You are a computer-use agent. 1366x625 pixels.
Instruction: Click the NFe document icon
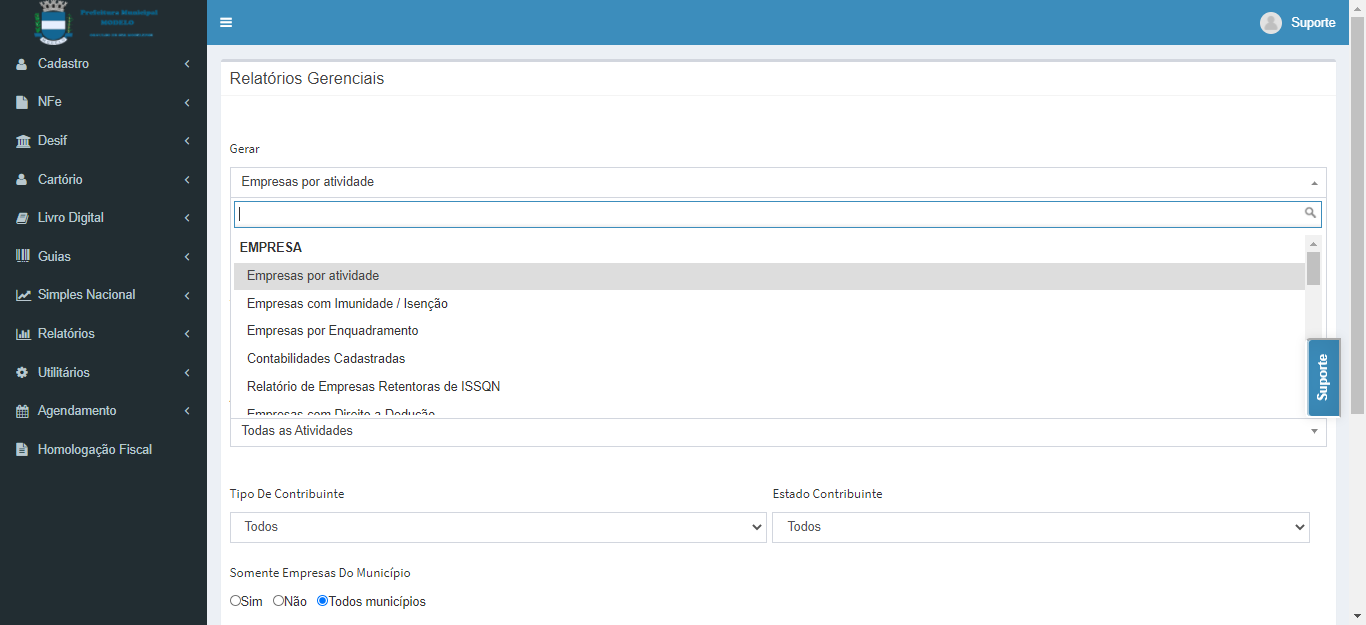22,102
